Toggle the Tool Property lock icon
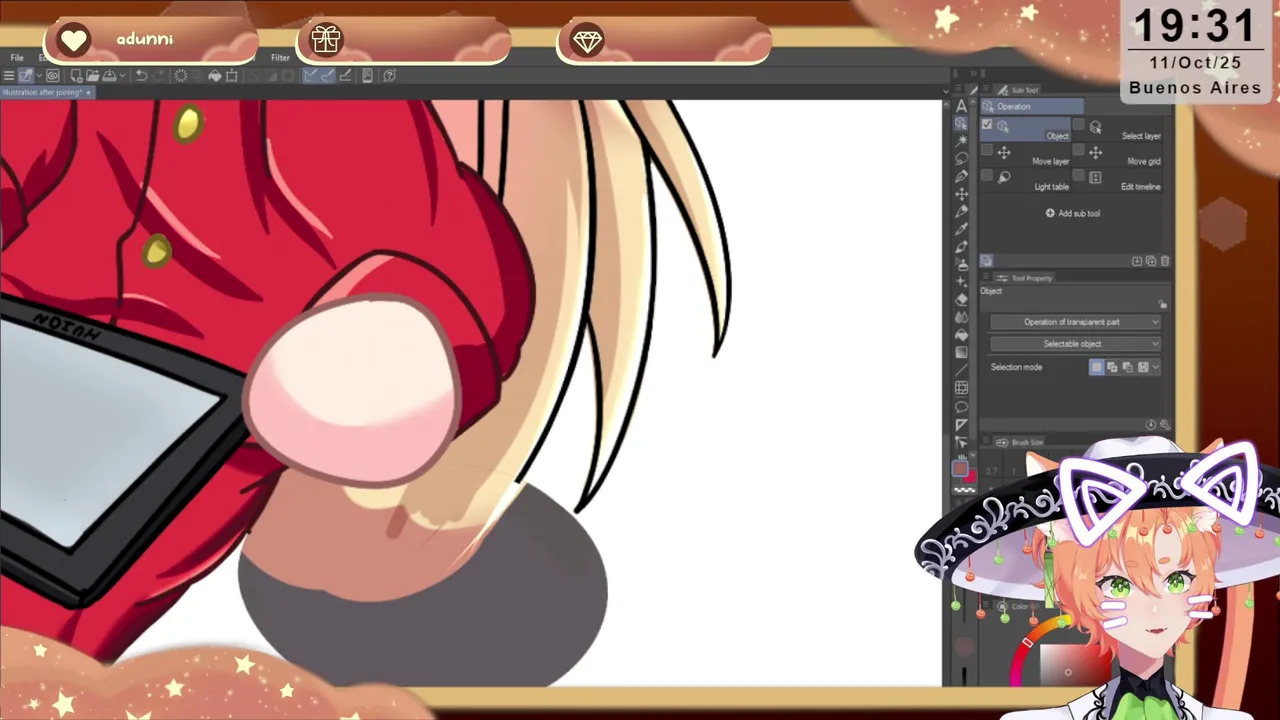Image resolution: width=1280 pixels, height=720 pixels. click(x=1162, y=304)
